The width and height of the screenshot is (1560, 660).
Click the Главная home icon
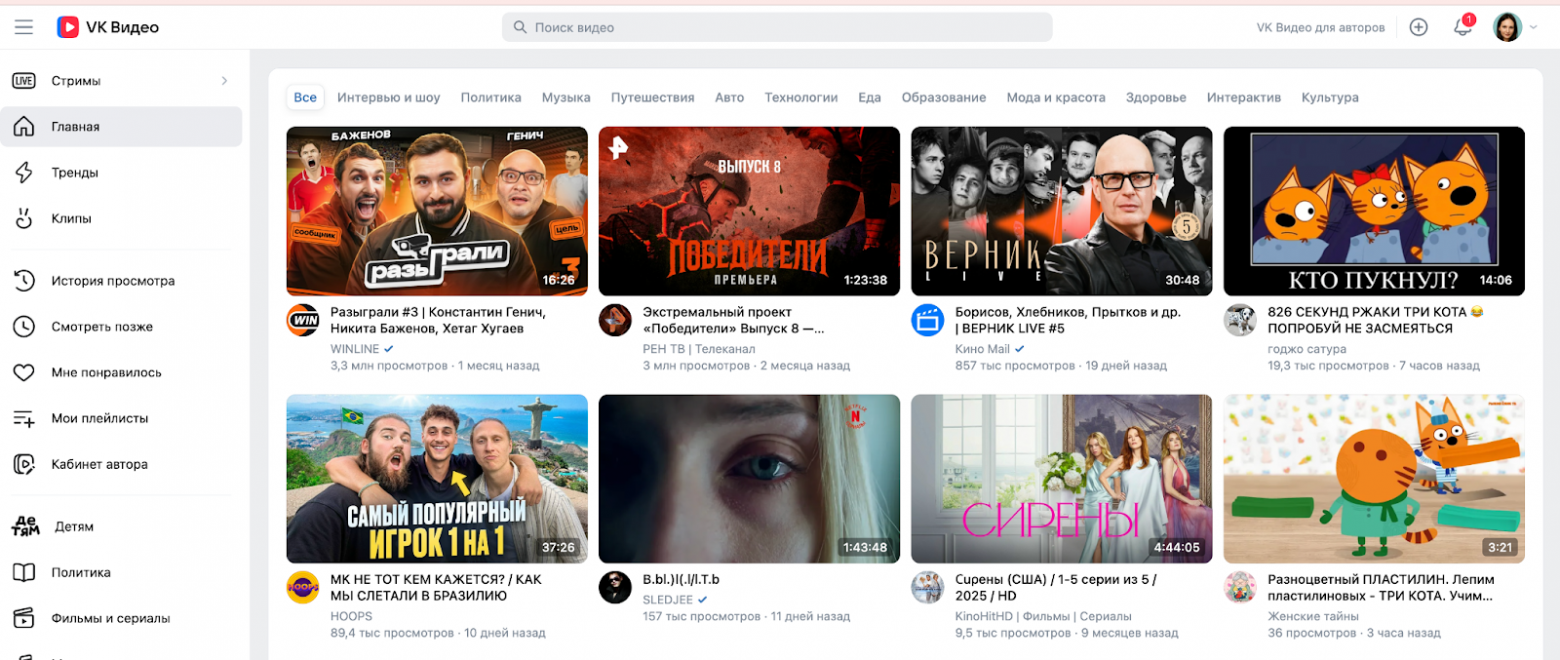24,127
